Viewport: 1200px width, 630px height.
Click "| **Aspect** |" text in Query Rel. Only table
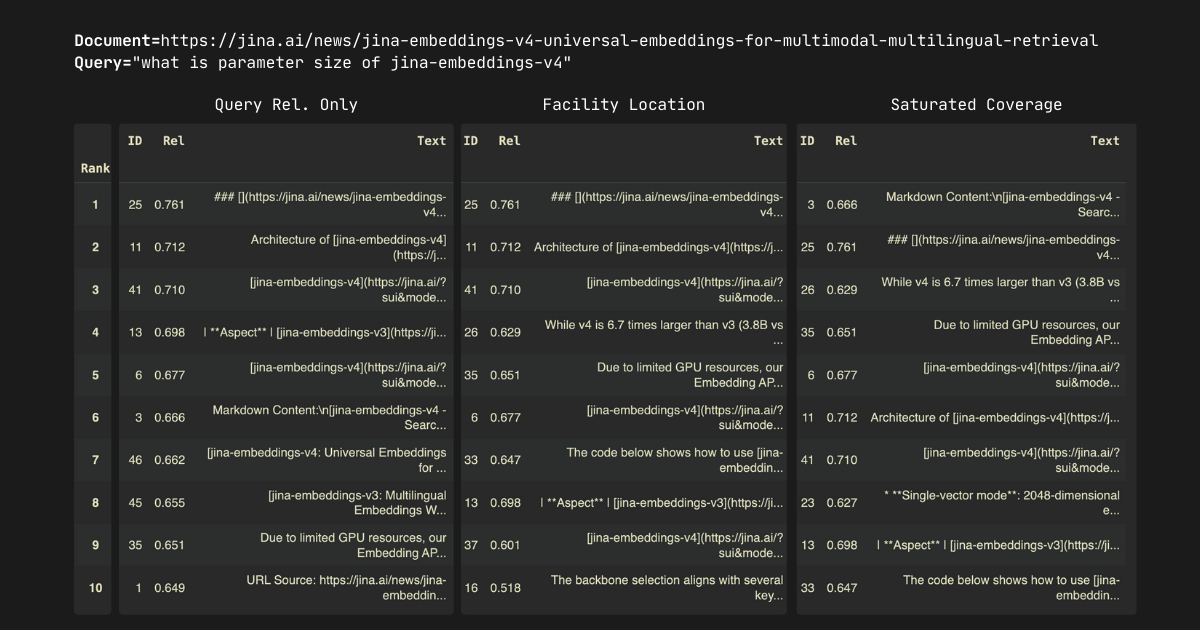point(325,332)
